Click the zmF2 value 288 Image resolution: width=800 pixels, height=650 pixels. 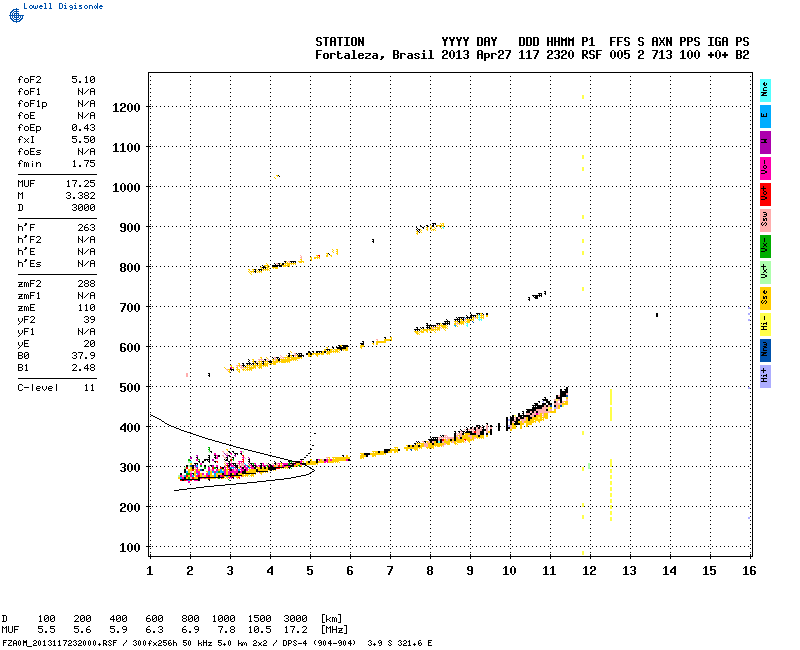click(x=86, y=284)
